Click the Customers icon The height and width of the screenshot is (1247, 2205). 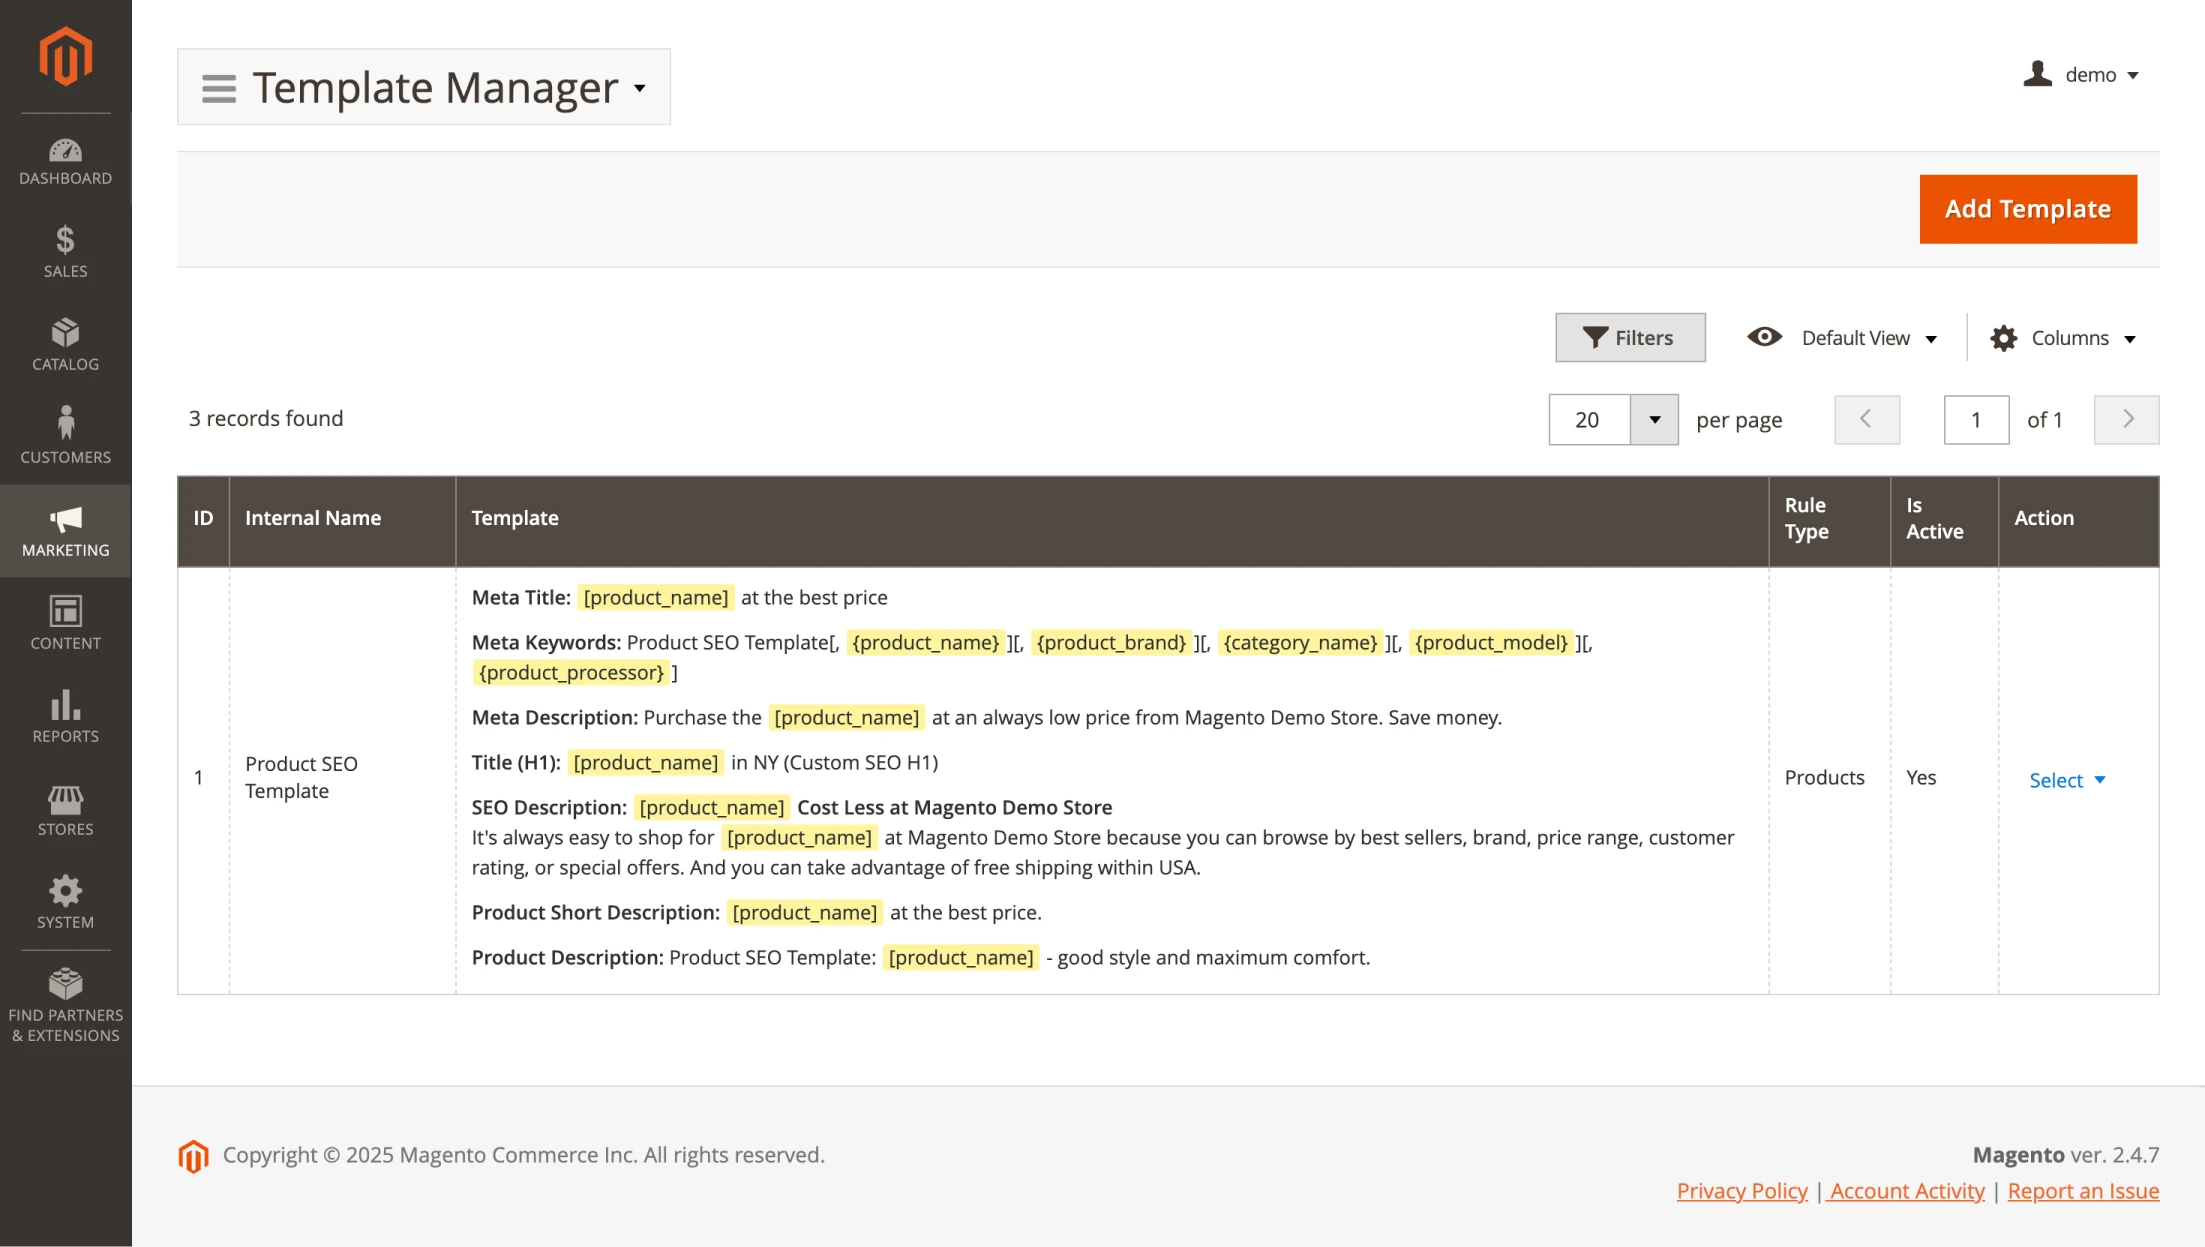pyautogui.click(x=65, y=426)
